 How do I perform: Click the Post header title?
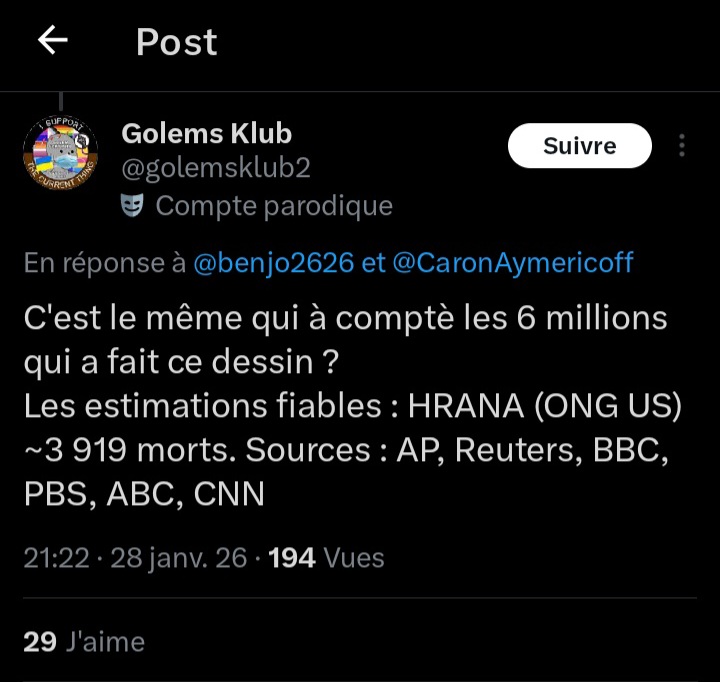tap(176, 42)
